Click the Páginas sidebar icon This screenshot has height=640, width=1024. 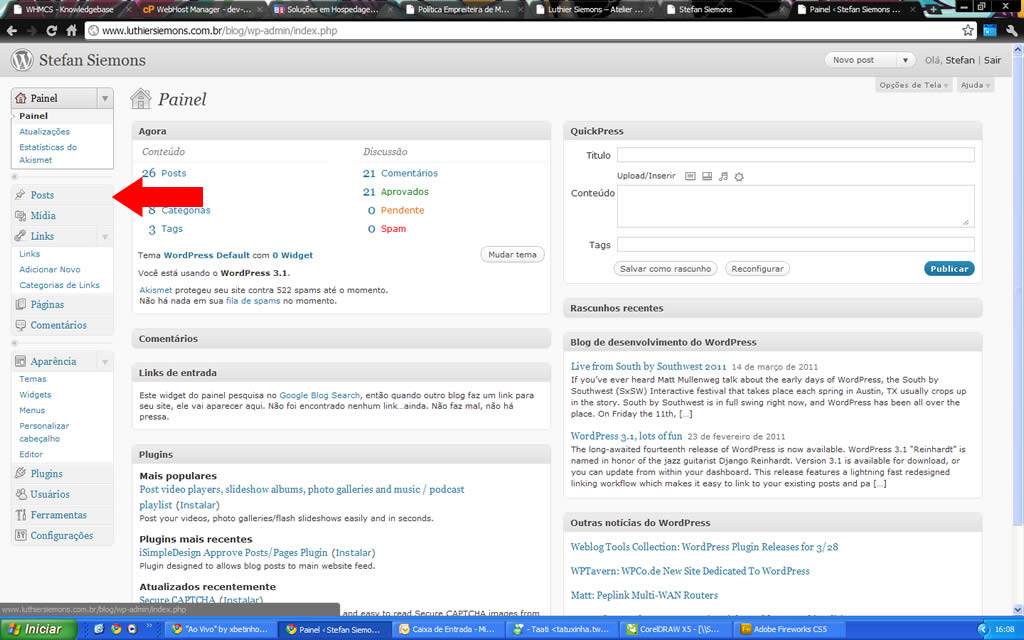[20, 304]
